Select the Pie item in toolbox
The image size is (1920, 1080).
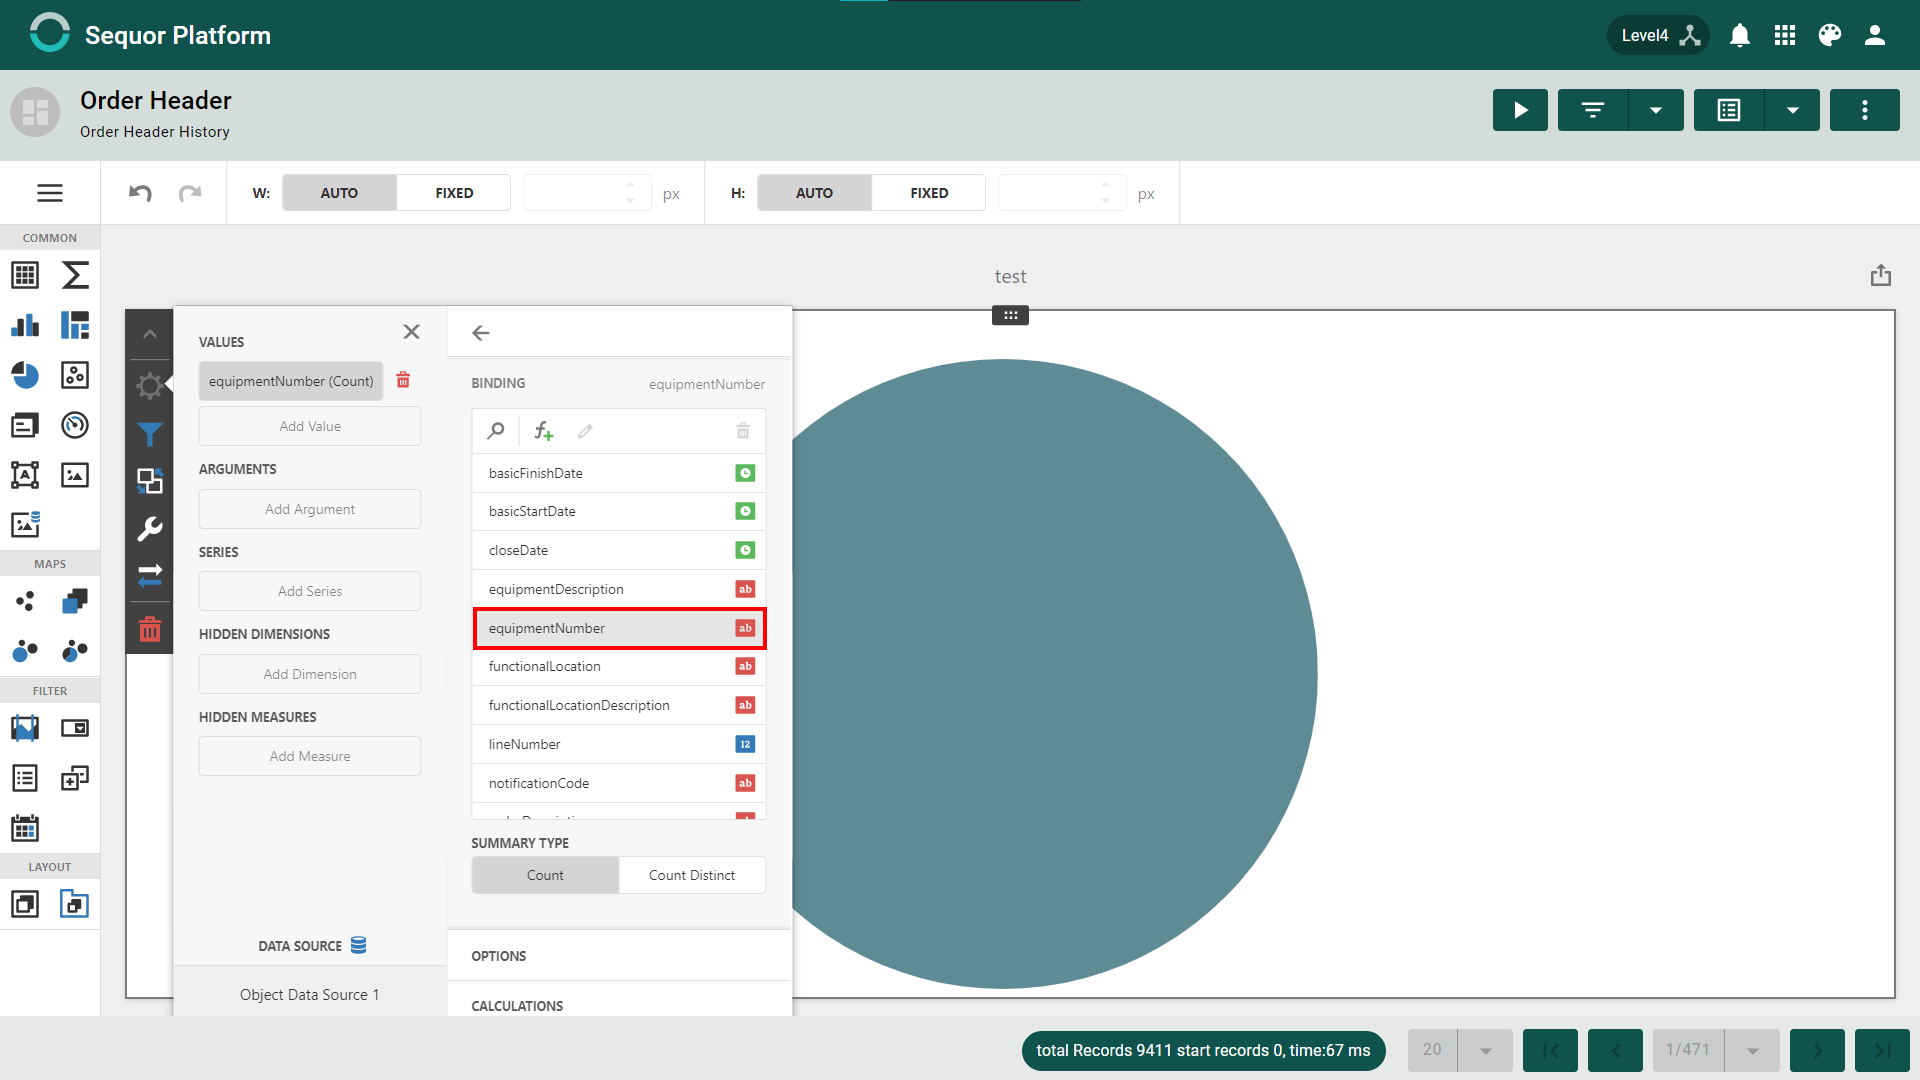point(25,375)
